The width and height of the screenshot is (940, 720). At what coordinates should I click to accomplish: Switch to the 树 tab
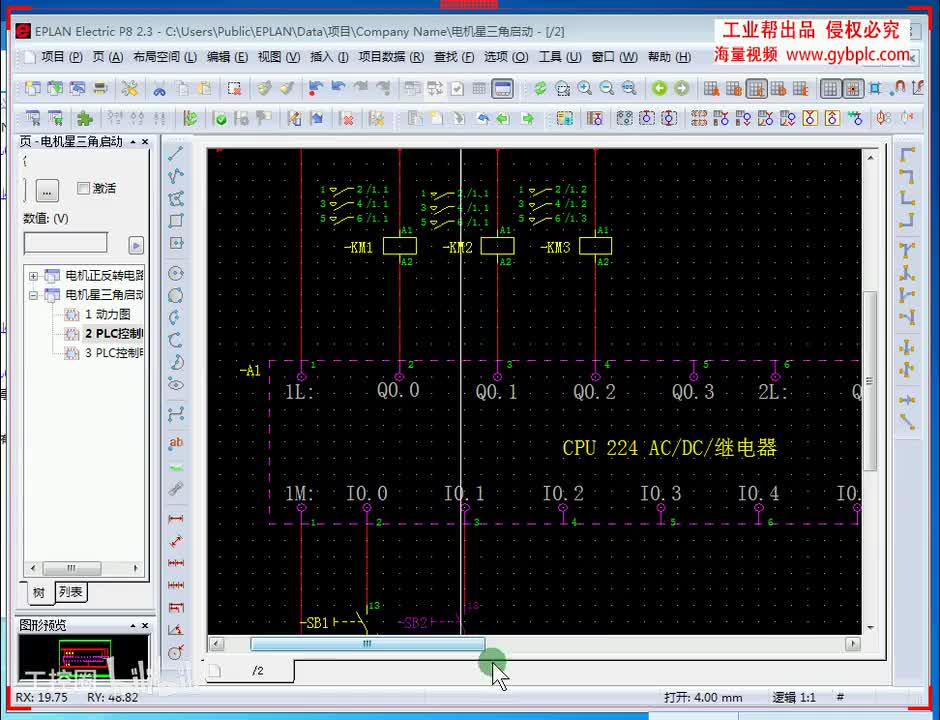pyautogui.click(x=39, y=593)
